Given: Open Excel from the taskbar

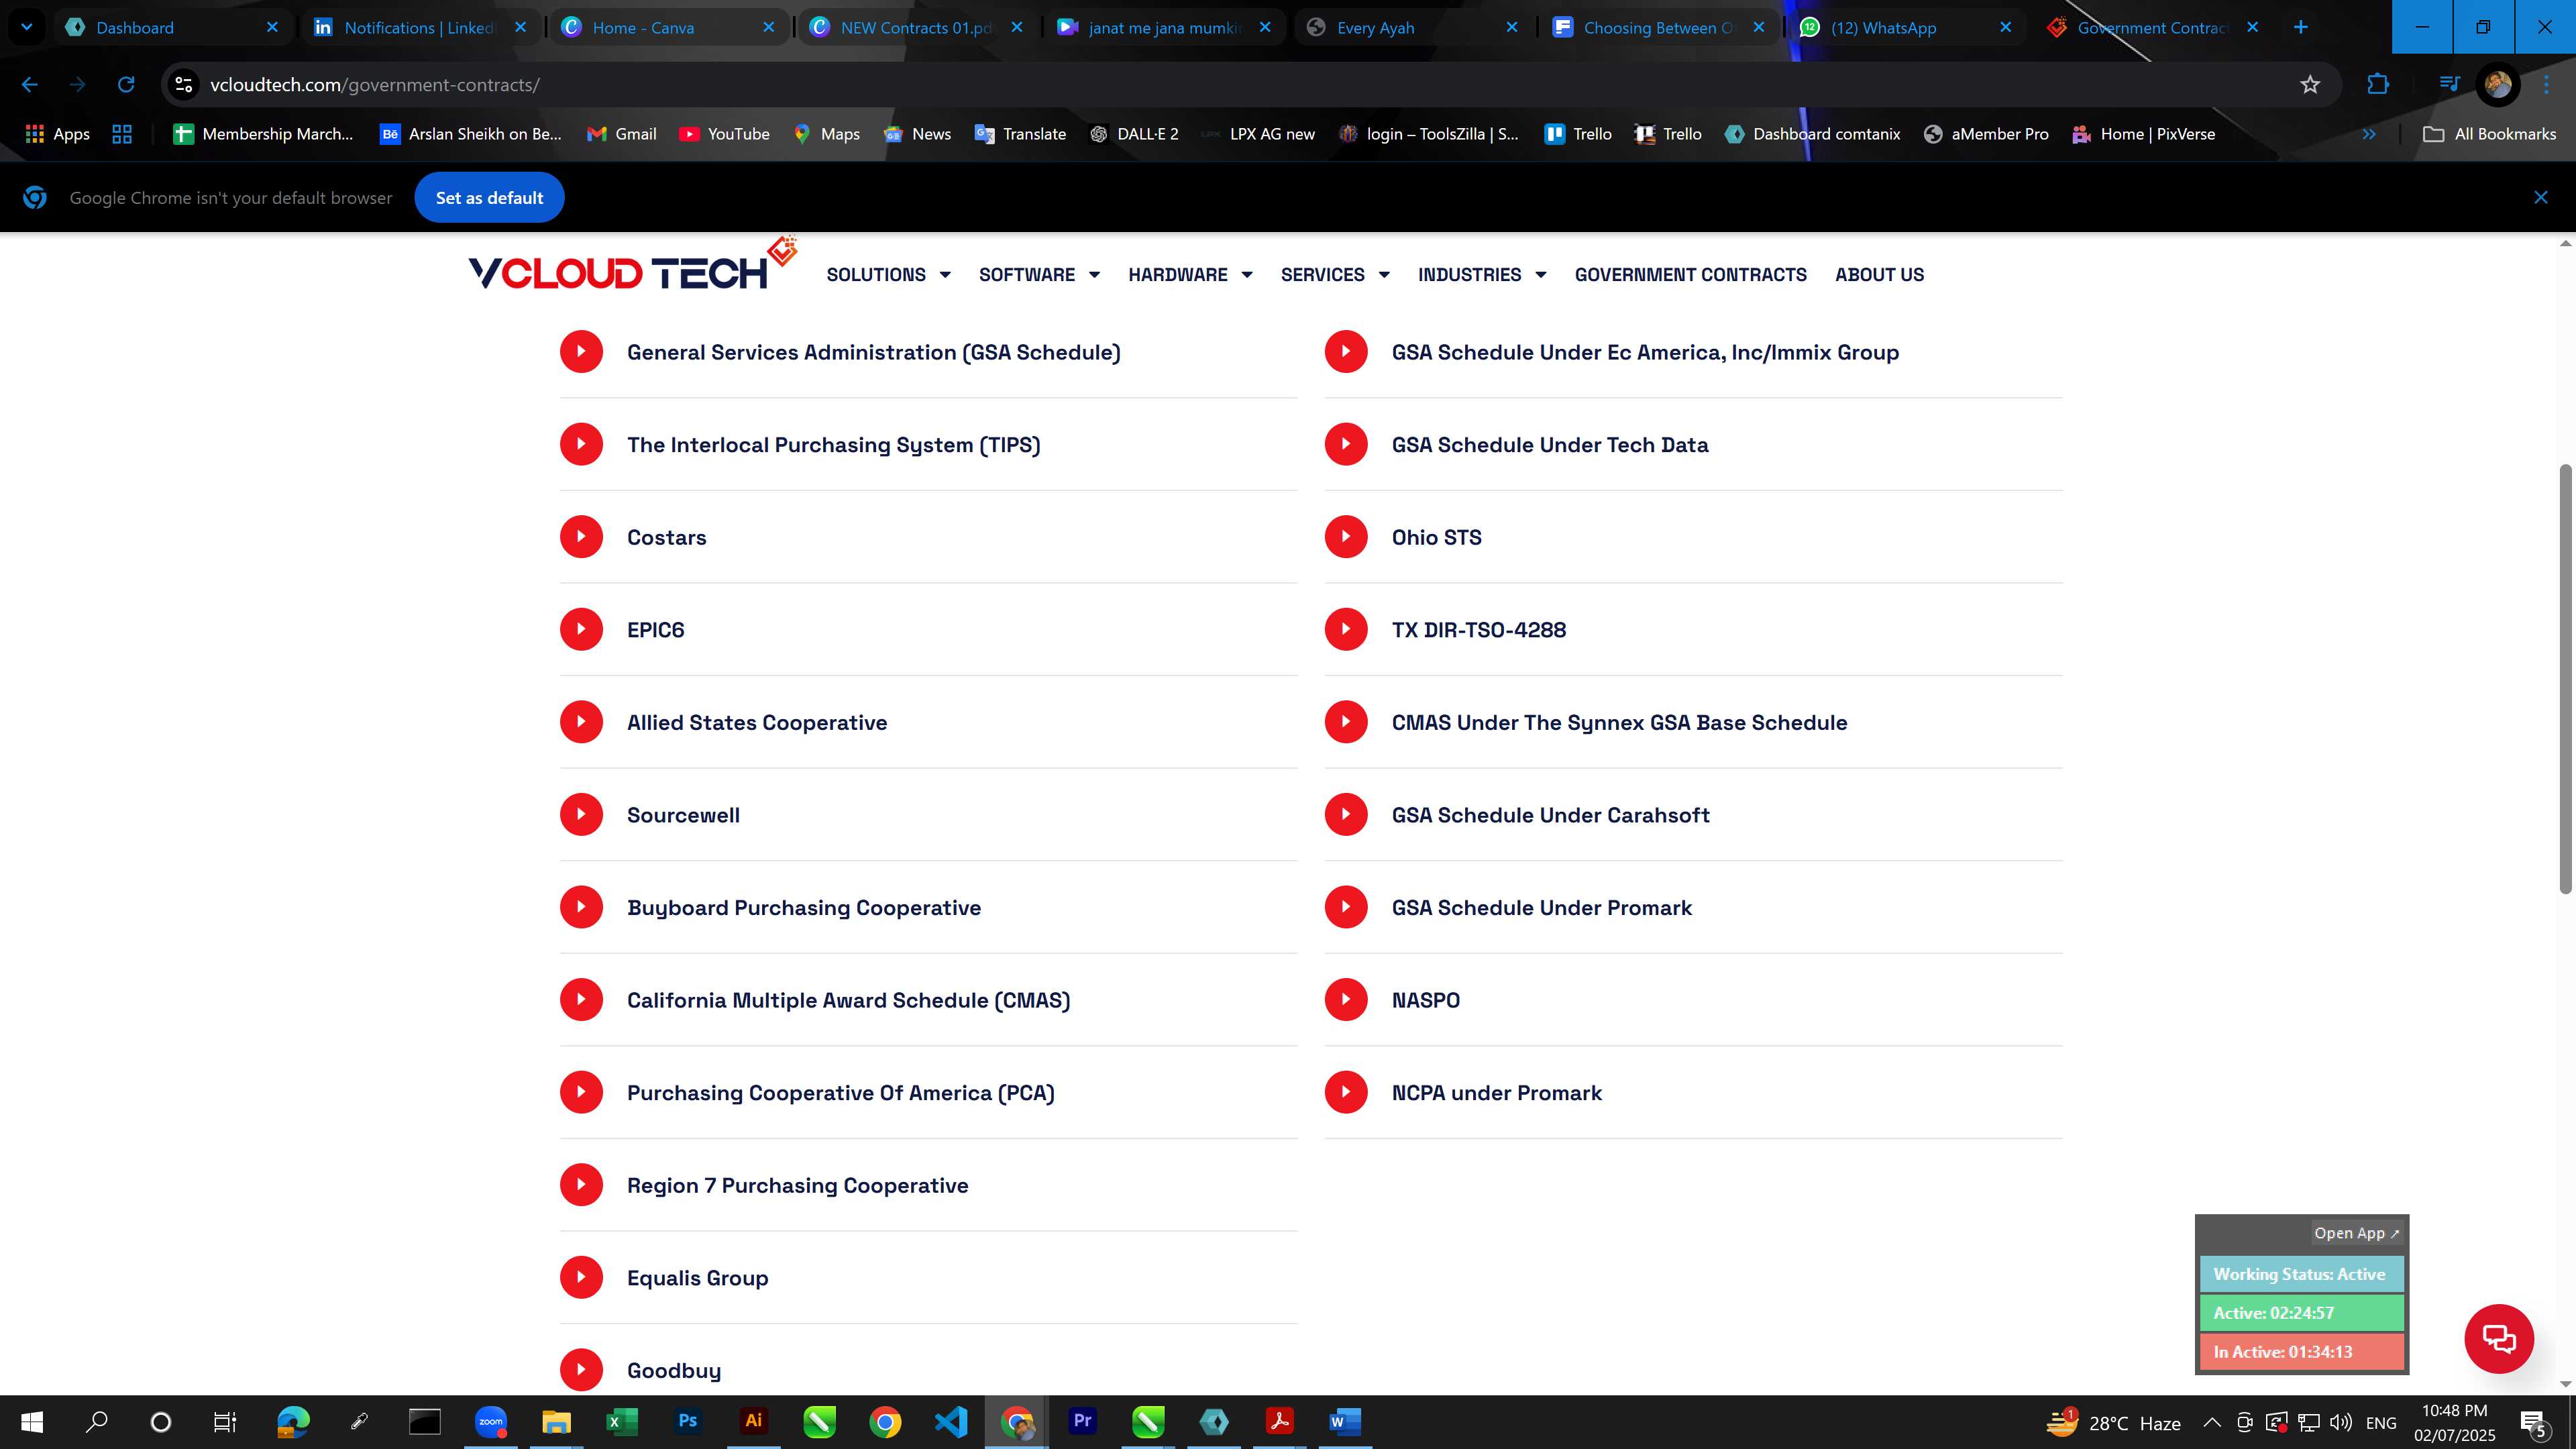Looking at the screenshot, I should (x=621, y=1421).
